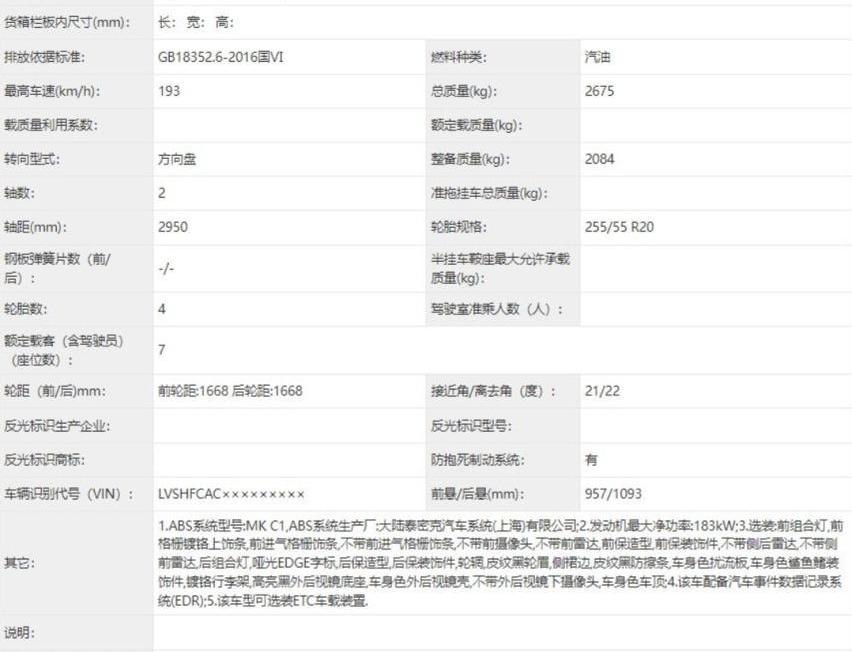Select the tire count value 4
Viewport: 852px width, 652px height.
(x=162, y=309)
